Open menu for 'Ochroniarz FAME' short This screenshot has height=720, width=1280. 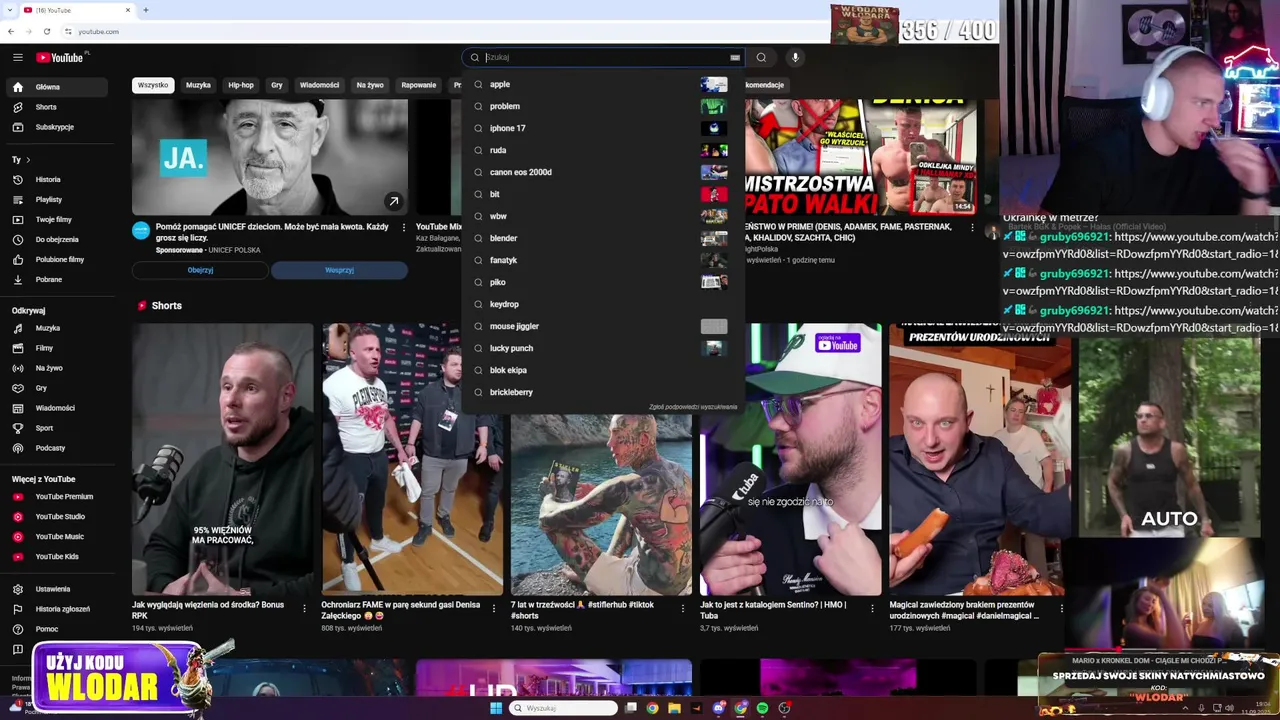point(494,608)
